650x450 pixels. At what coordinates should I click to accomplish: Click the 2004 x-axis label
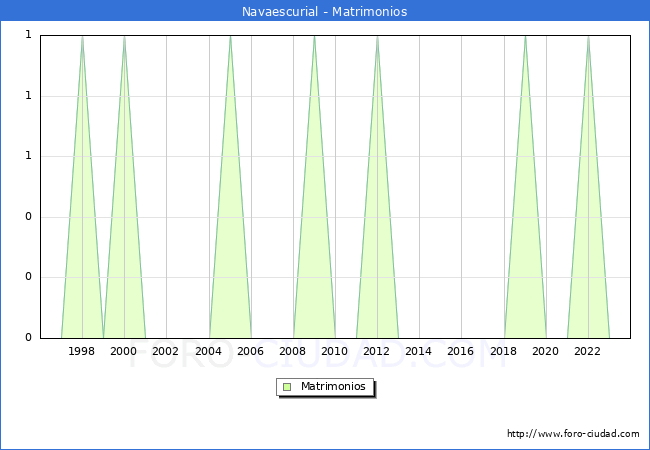click(208, 351)
